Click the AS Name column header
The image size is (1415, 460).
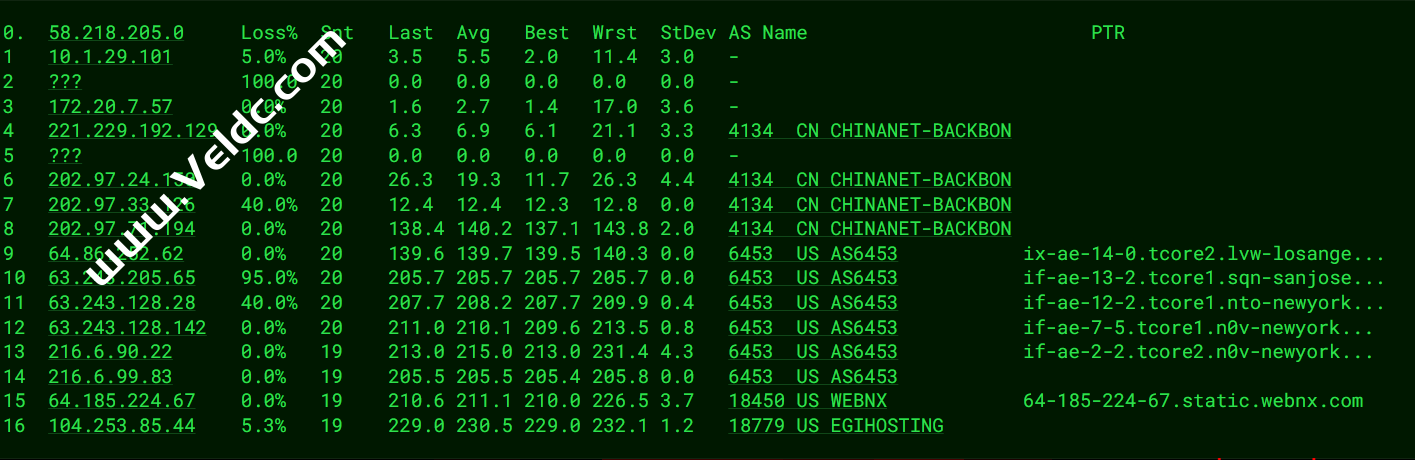coord(767,33)
